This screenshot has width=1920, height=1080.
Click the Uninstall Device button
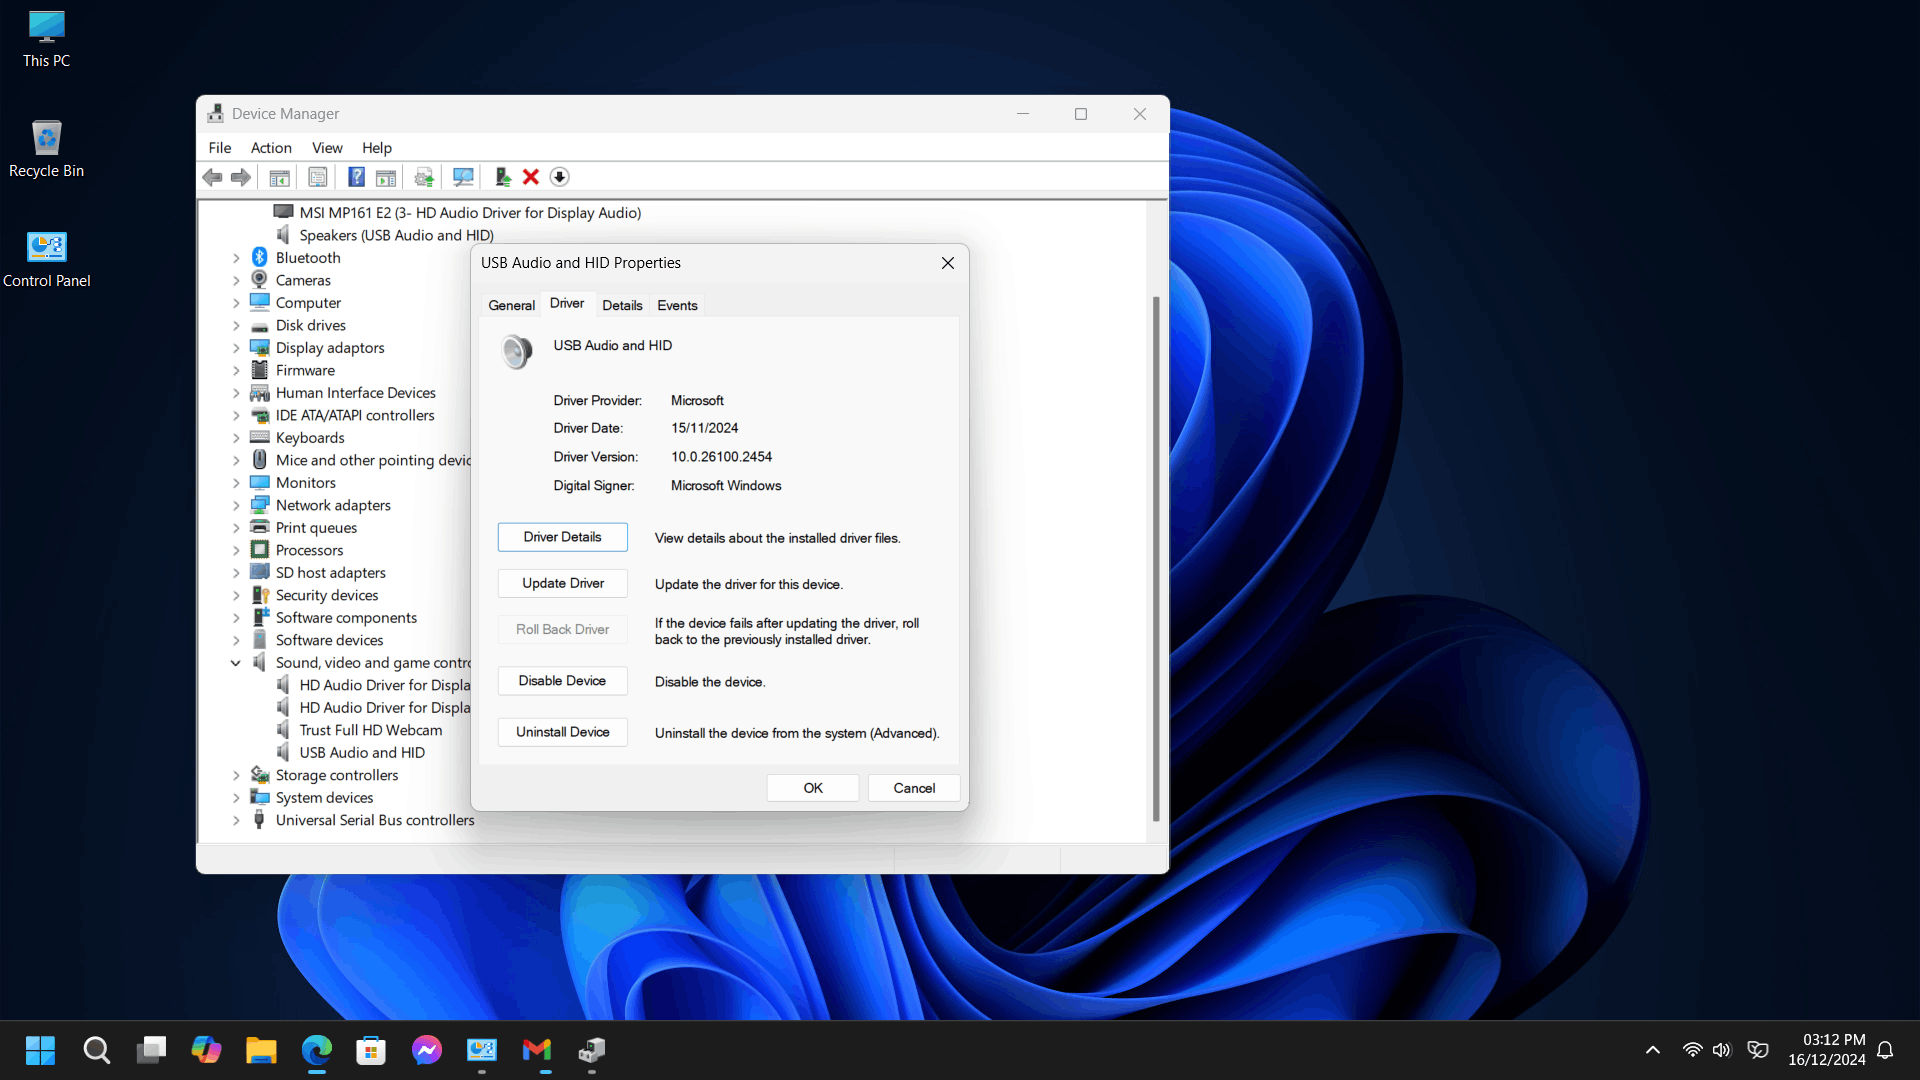[x=563, y=732]
